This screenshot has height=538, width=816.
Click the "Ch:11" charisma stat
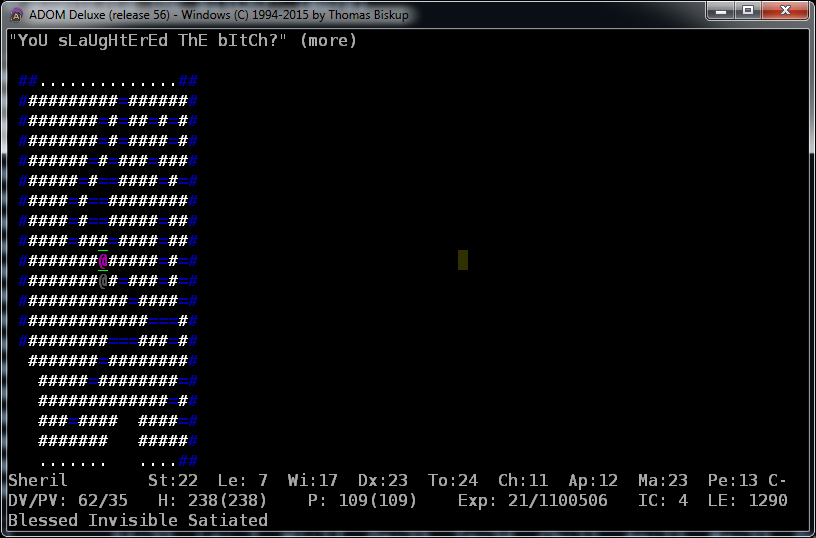[x=522, y=480]
